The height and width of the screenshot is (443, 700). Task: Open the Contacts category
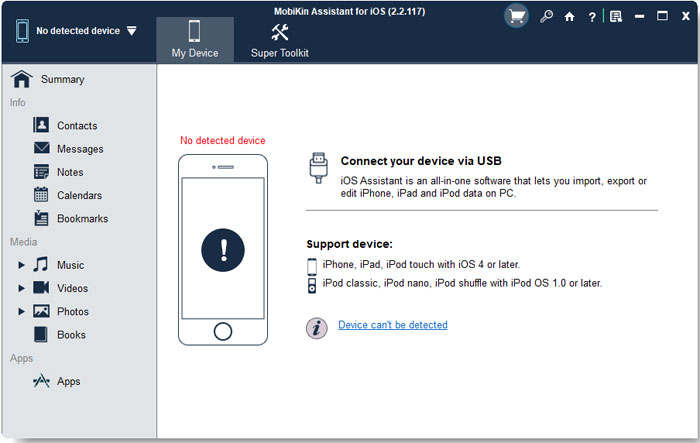point(77,126)
